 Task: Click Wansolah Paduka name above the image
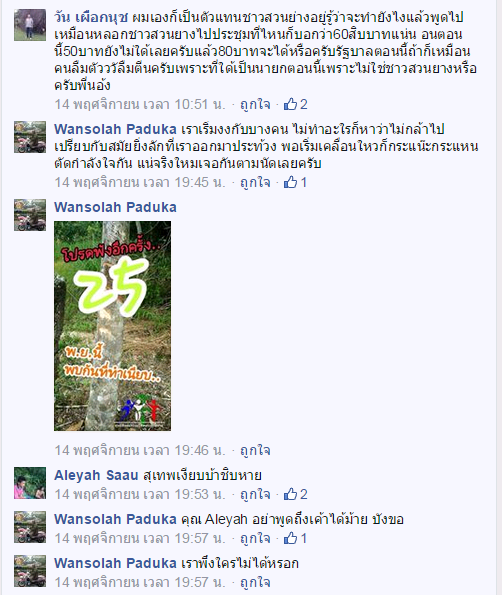tap(115, 207)
